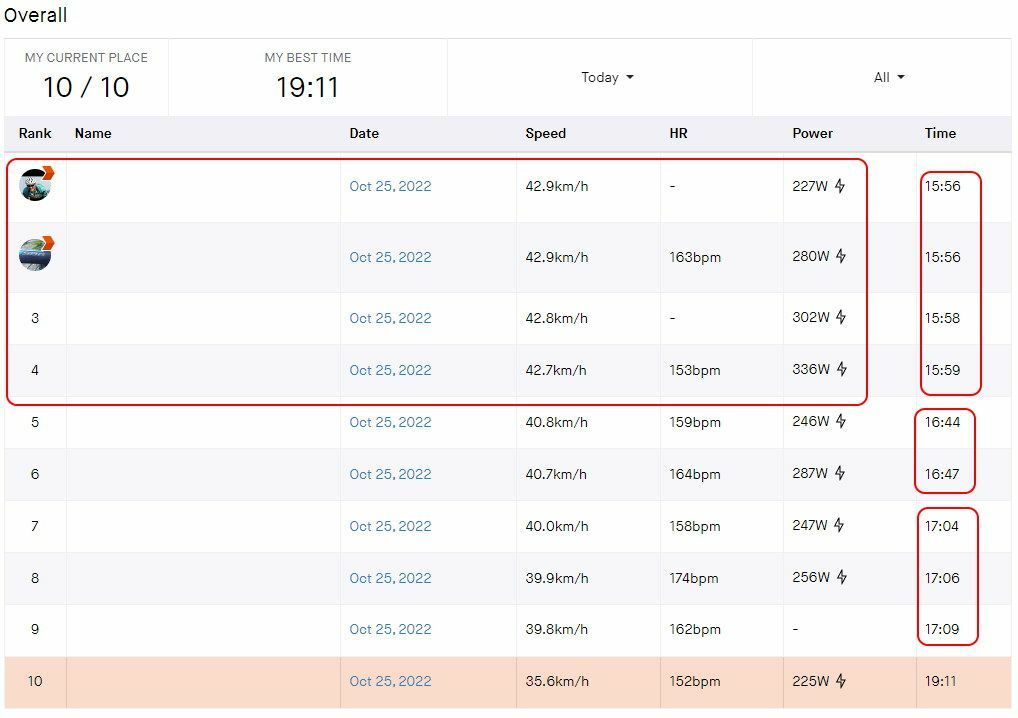The height and width of the screenshot is (718, 1018).
Task: Click the 164bpm heart rate cell
Action: coord(695,474)
